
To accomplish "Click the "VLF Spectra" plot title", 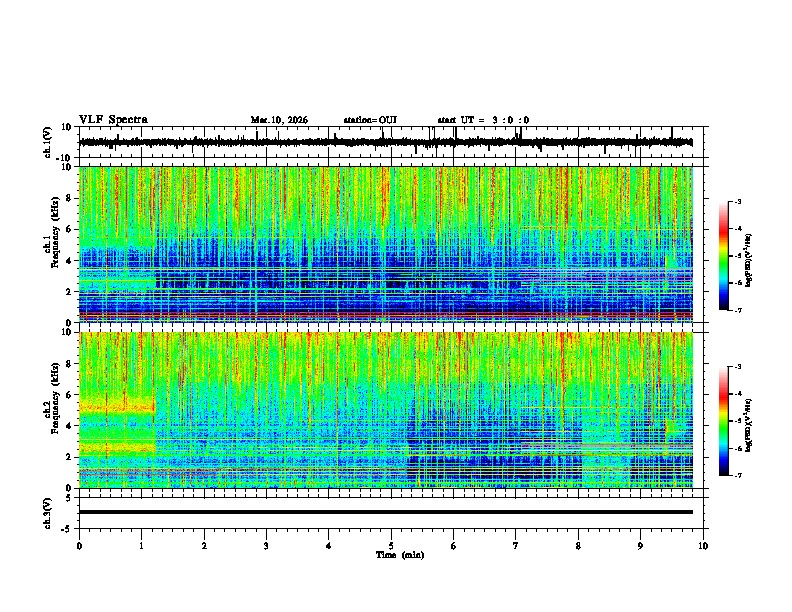I will pyautogui.click(x=113, y=120).
